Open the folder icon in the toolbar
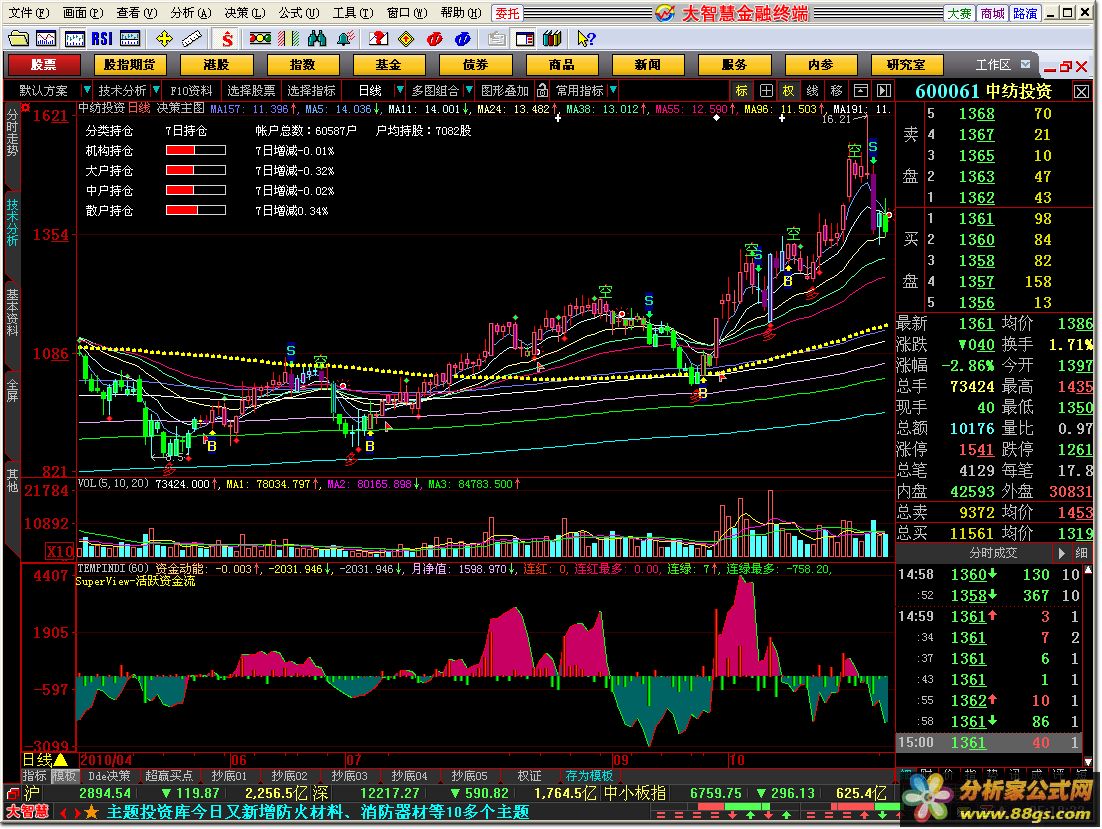 (18, 39)
